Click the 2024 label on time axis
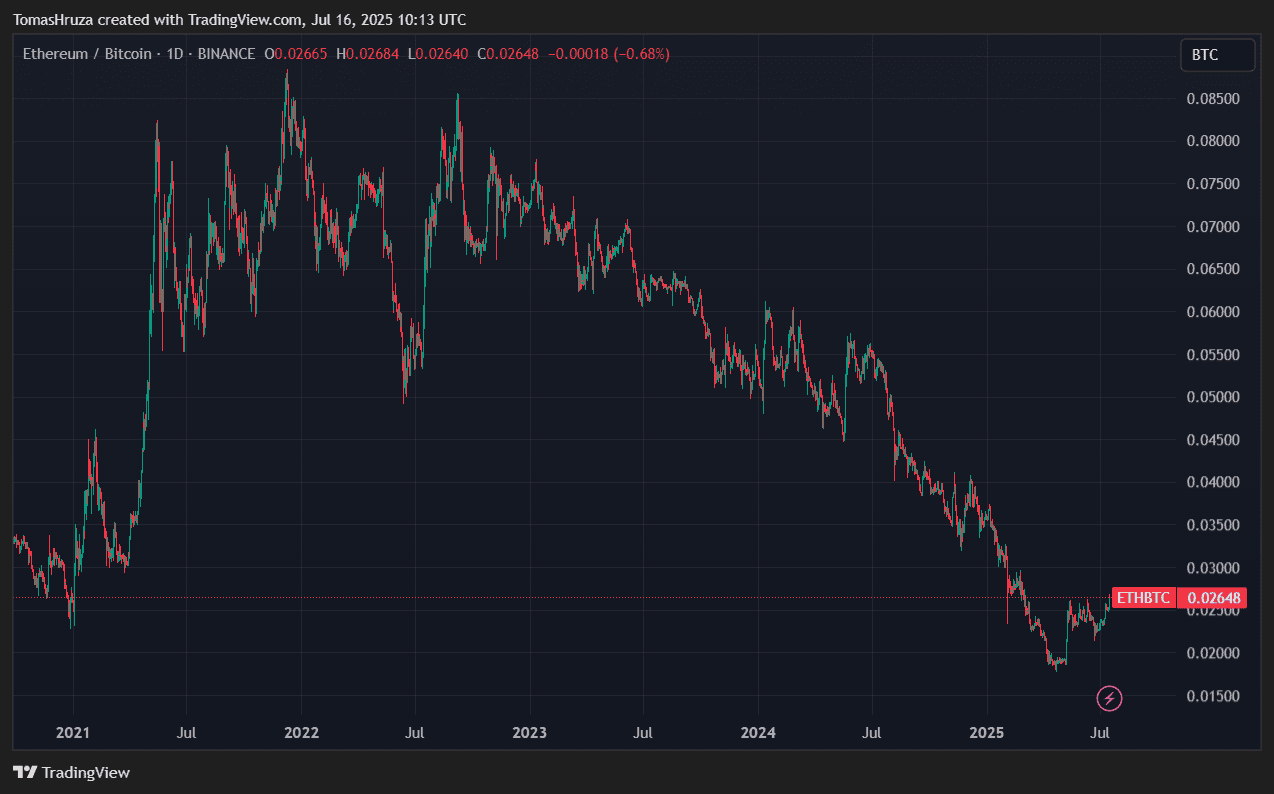Screen dimensions: 1274x794 (x=758, y=733)
